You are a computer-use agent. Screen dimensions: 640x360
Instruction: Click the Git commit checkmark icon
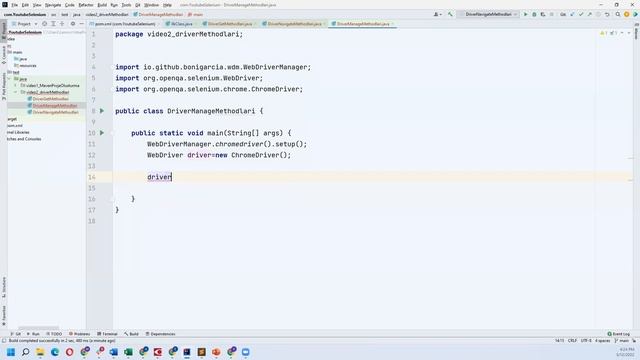coord(581,14)
